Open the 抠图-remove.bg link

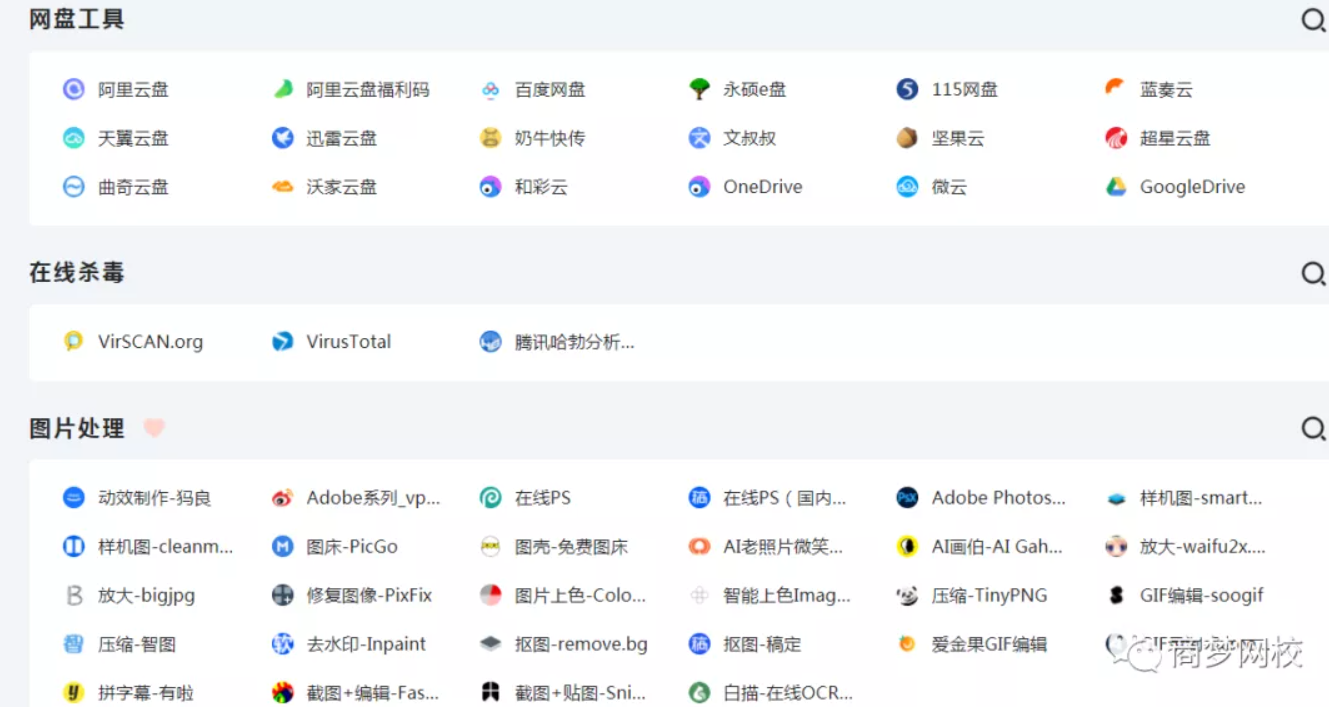coord(581,645)
